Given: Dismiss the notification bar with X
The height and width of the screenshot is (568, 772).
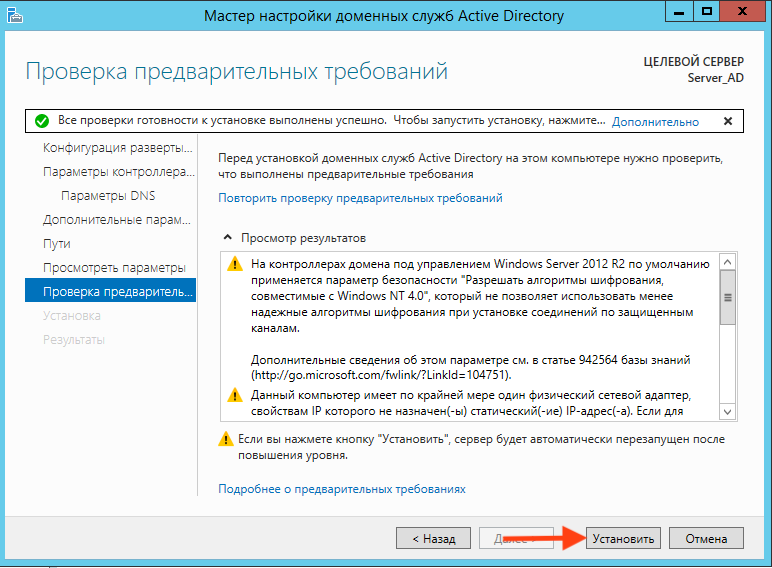Looking at the screenshot, I should pos(727,121).
